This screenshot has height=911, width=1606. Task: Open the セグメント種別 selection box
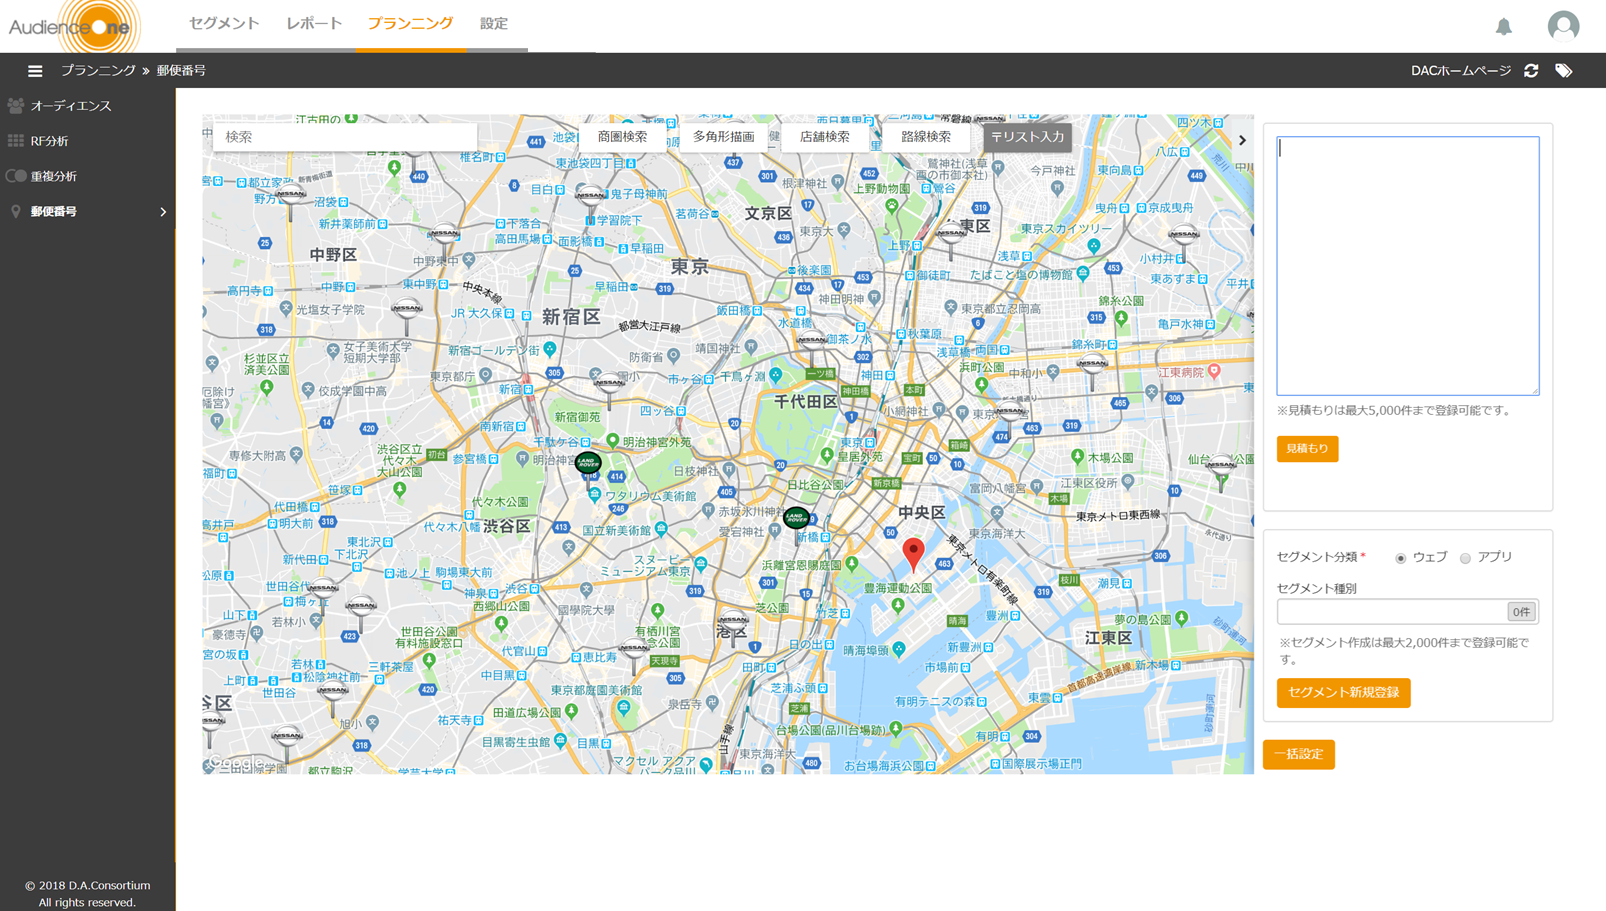coord(1390,611)
